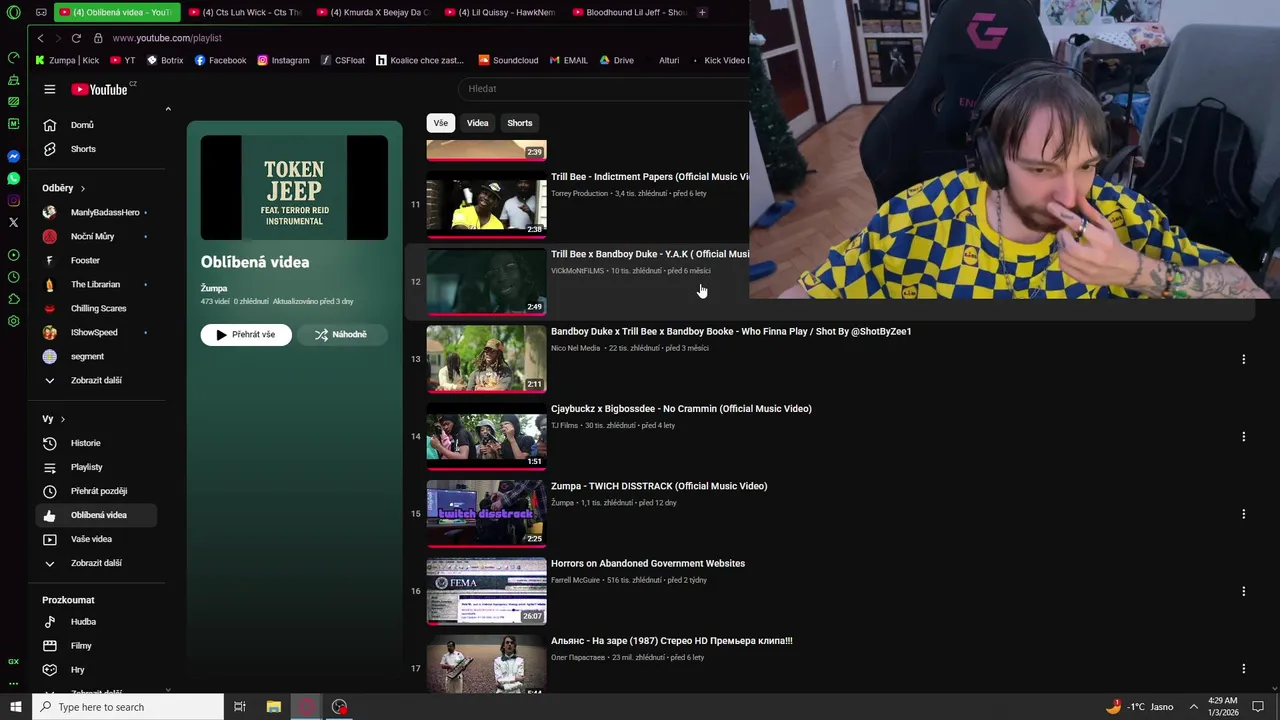Select the Shorts filter chip
1280x720 pixels.
click(x=520, y=123)
